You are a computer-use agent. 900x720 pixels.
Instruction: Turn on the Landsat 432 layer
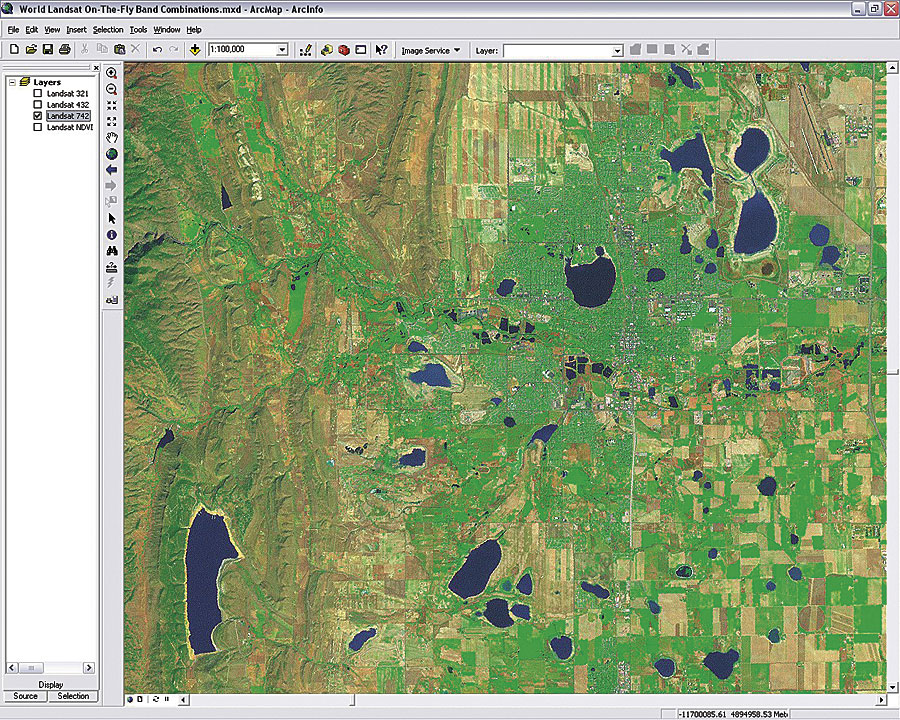tap(38, 105)
